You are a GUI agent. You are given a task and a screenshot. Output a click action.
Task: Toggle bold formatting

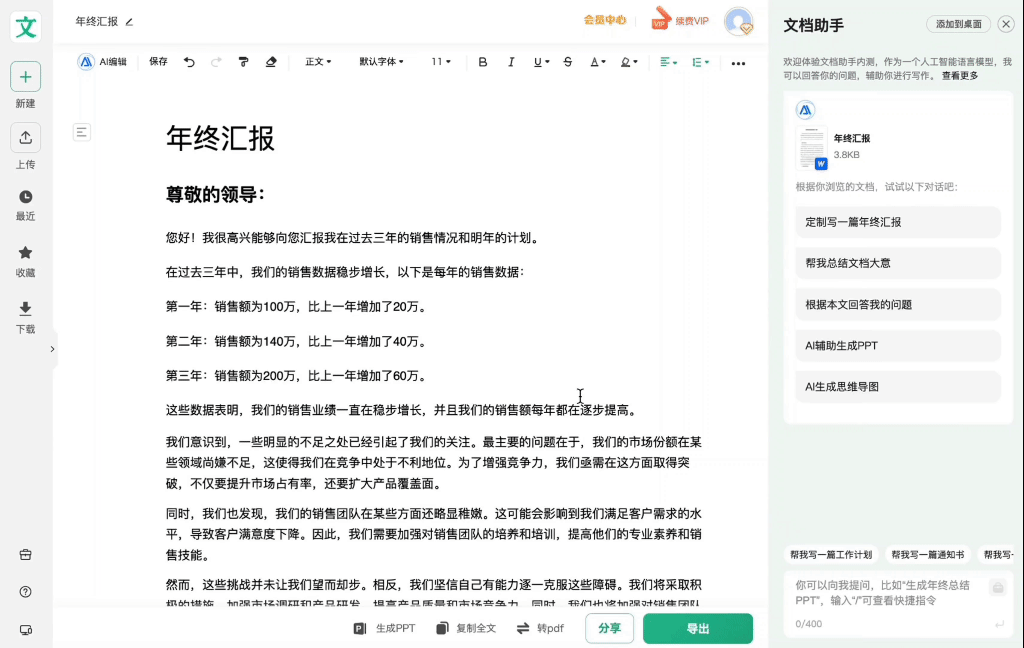tap(483, 62)
